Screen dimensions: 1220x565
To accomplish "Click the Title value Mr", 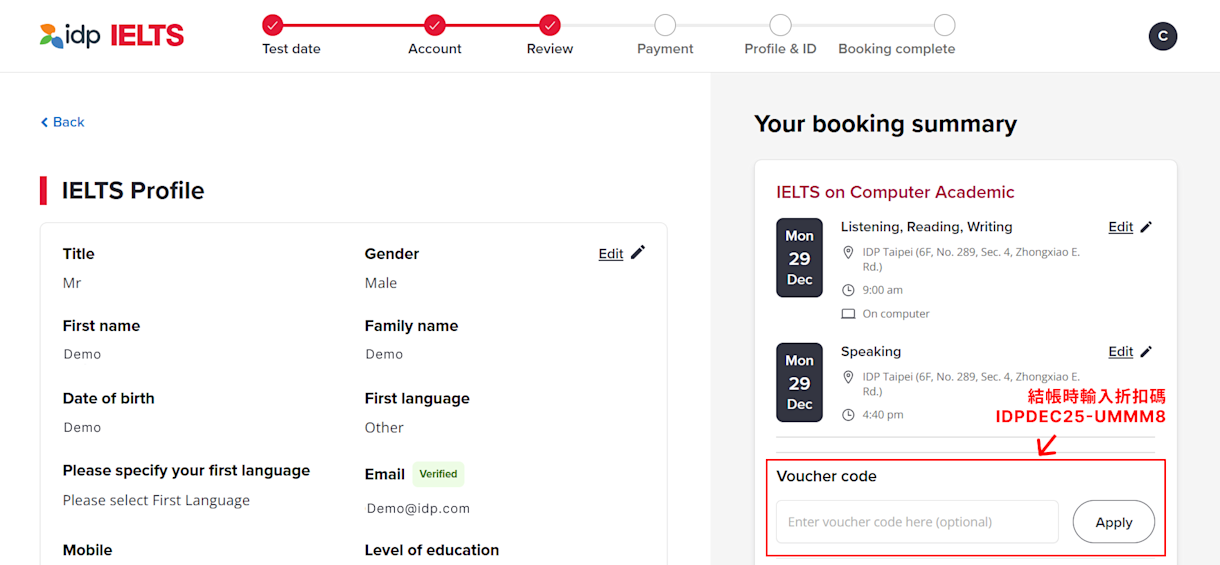I will click(x=72, y=283).
